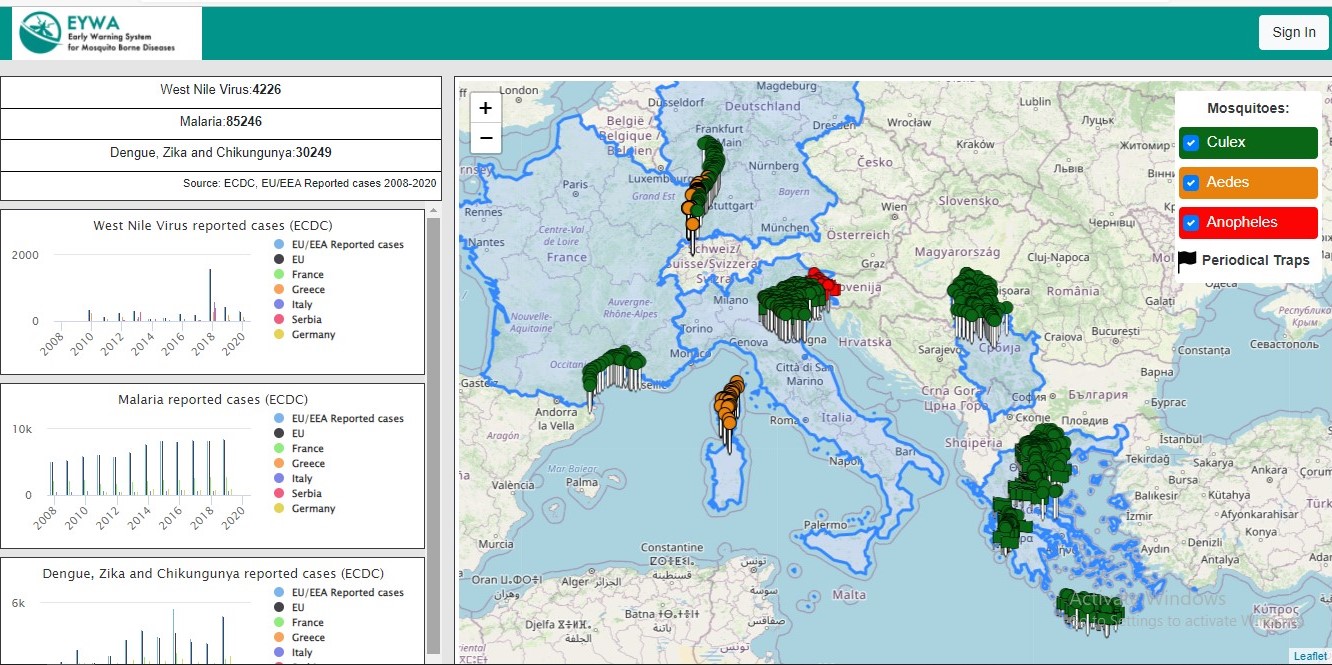Click the Malaria reported cases chart title
The width and height of the screenshot is (1332, 665).
(213, 400)
